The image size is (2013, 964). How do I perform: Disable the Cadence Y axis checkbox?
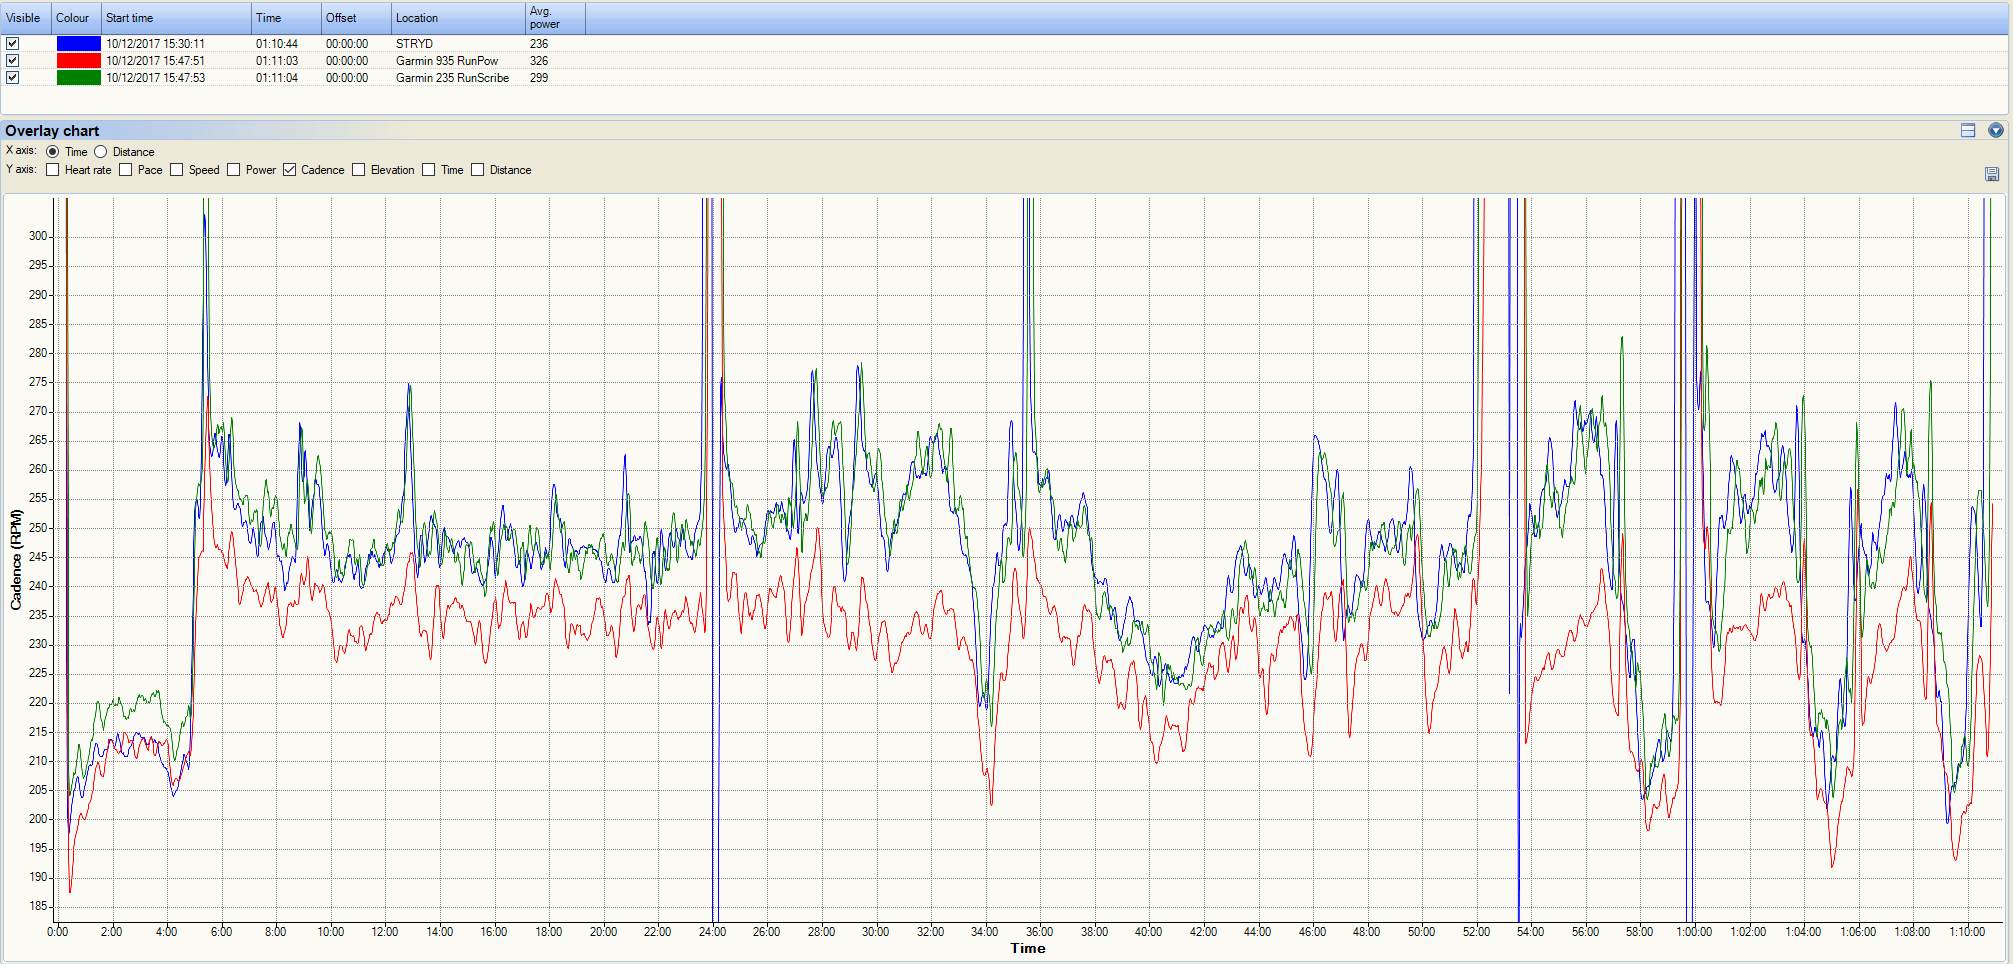tap(290, 170)
